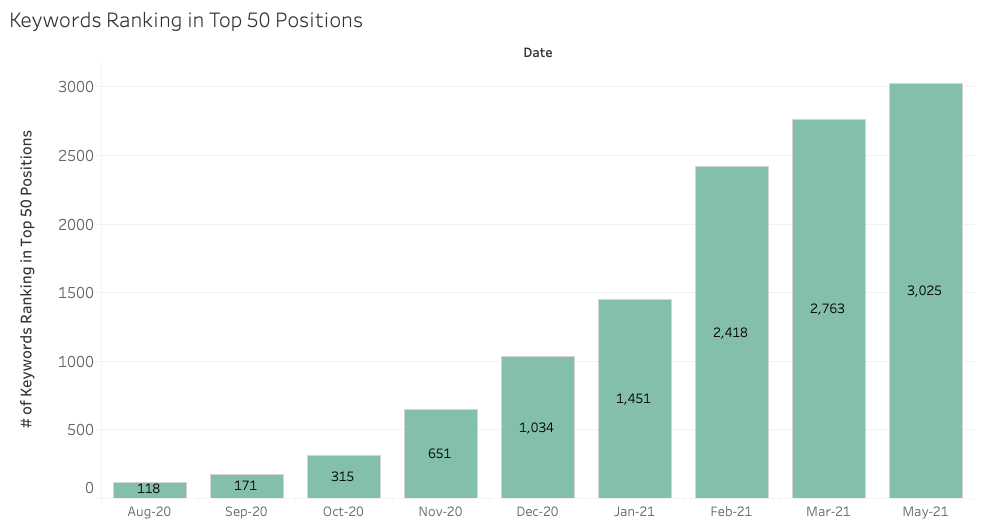Image resolution: width=998 pixels, height=532 pixels.
Task: Select the Feb-21 bar showing 2,418
Action: 731,332
